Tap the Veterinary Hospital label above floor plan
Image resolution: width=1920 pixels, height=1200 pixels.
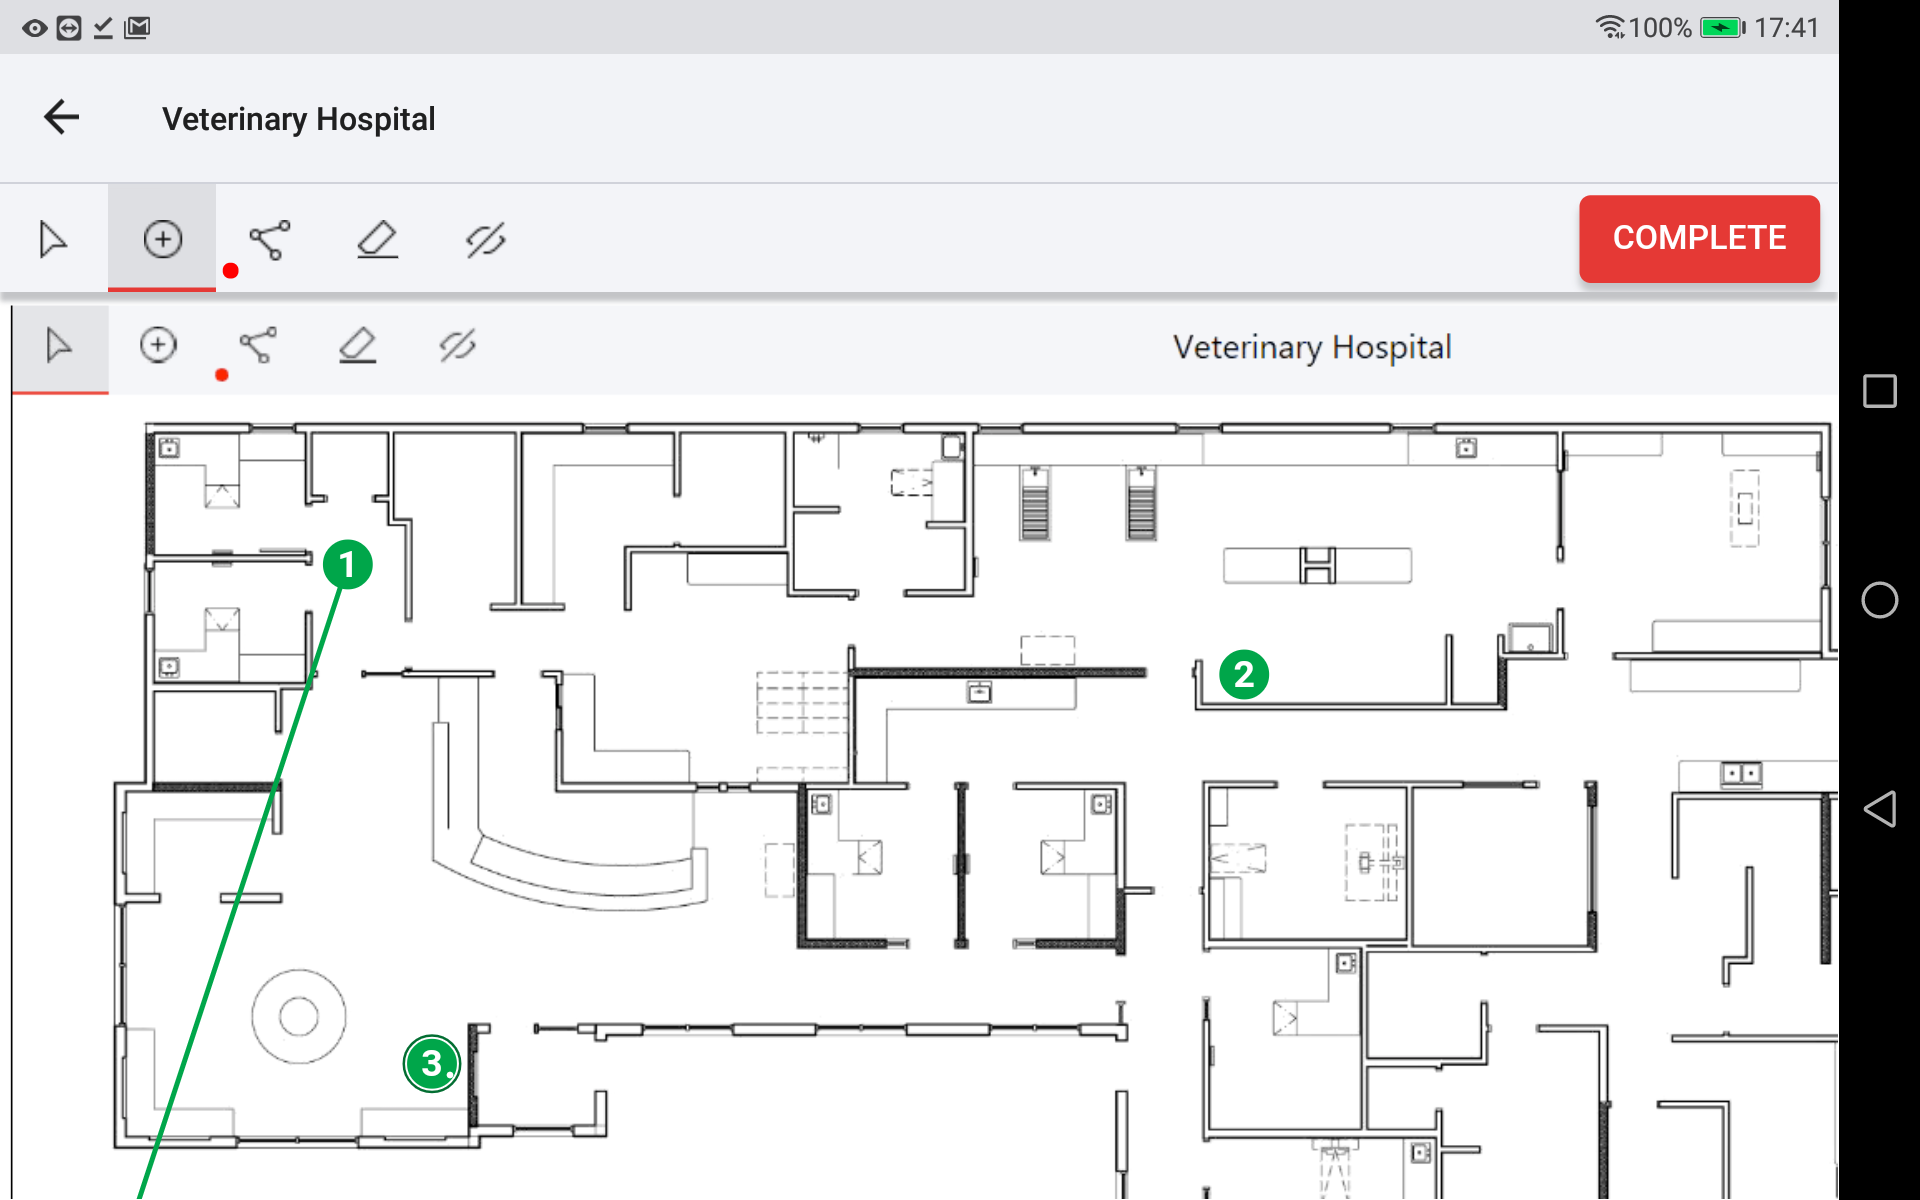click(x=1312, y=347)
